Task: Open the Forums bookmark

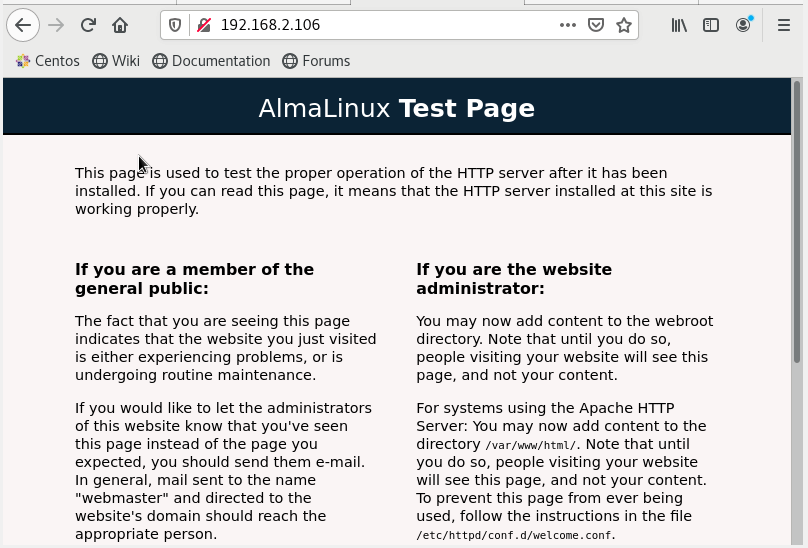Action: pos(316,61)
